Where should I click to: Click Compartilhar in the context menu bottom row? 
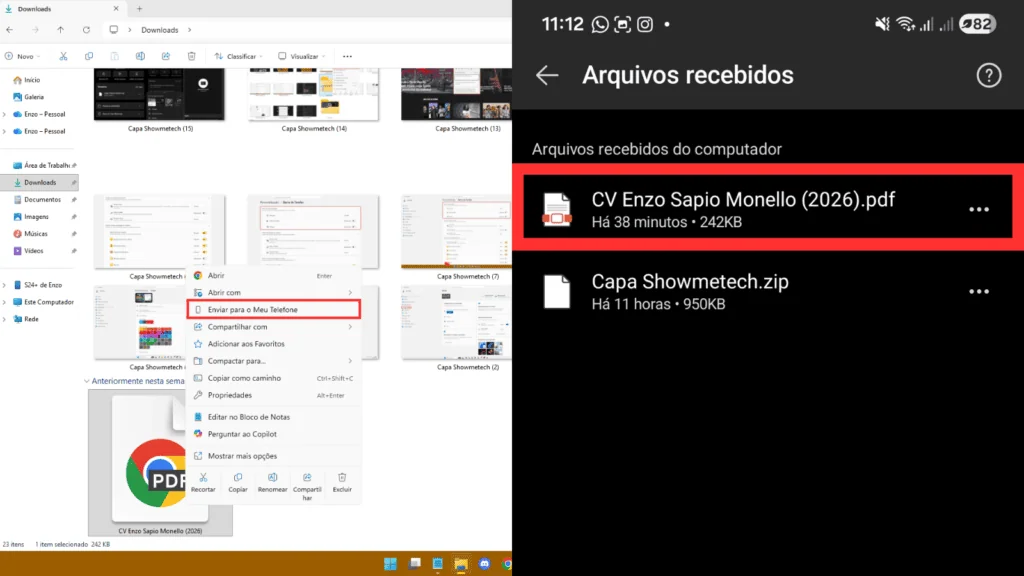click(x=307, y=487)
